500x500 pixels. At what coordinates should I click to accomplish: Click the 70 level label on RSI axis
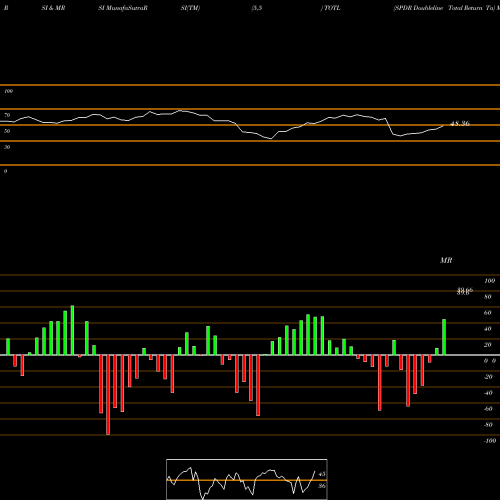(7, 115)
